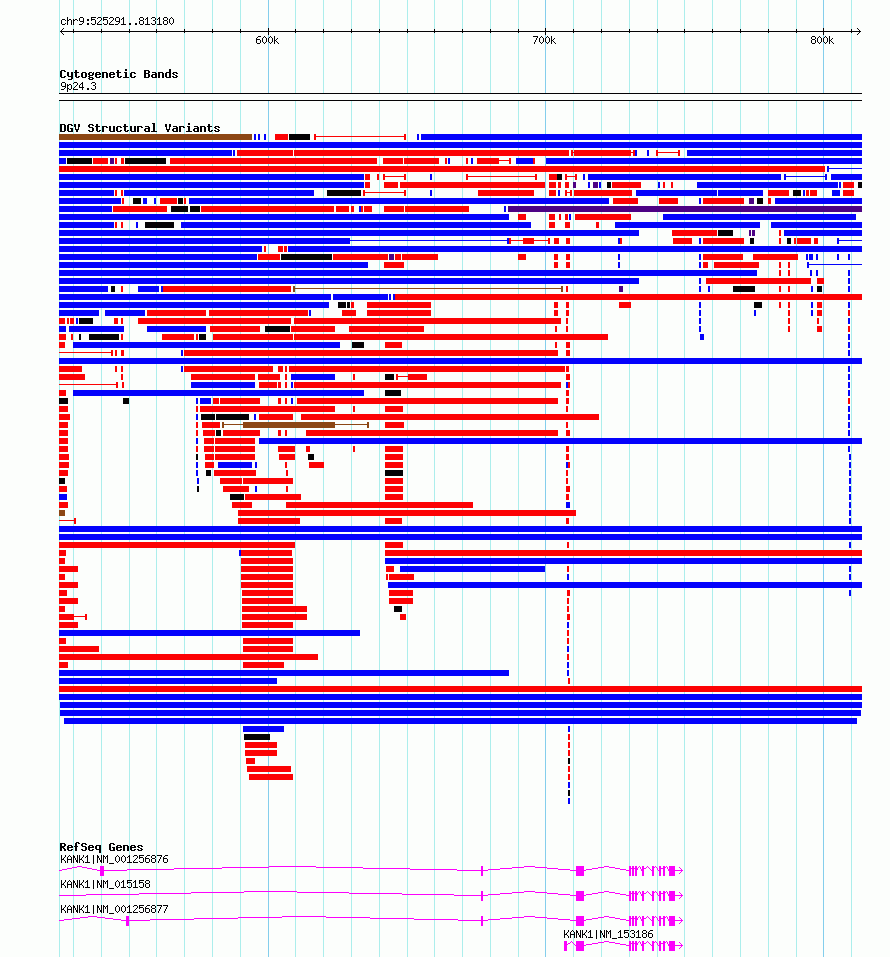Screen dimensions: 890x957
Task: Open the Cytogenetic Bands track title
Action: click(x=119, y=74)
